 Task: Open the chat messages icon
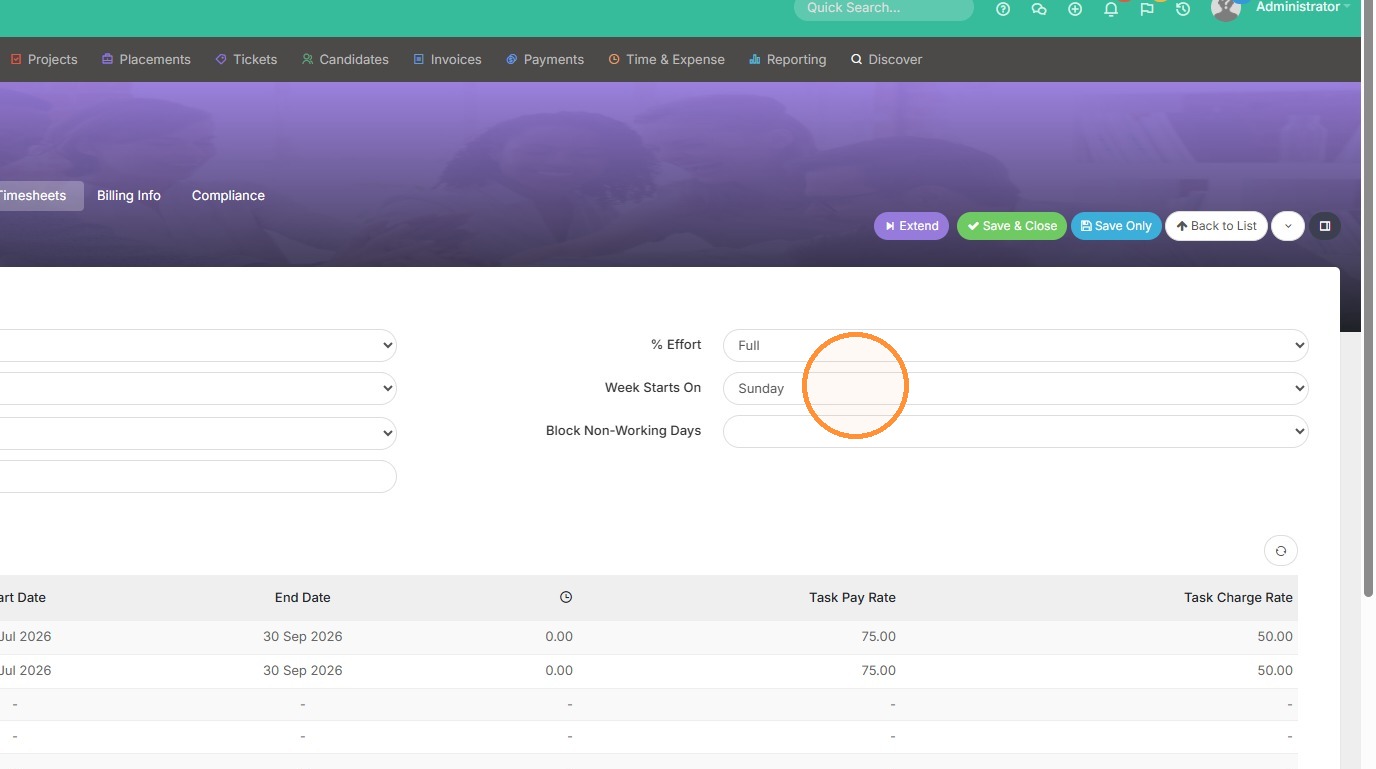click(1039, 9)
